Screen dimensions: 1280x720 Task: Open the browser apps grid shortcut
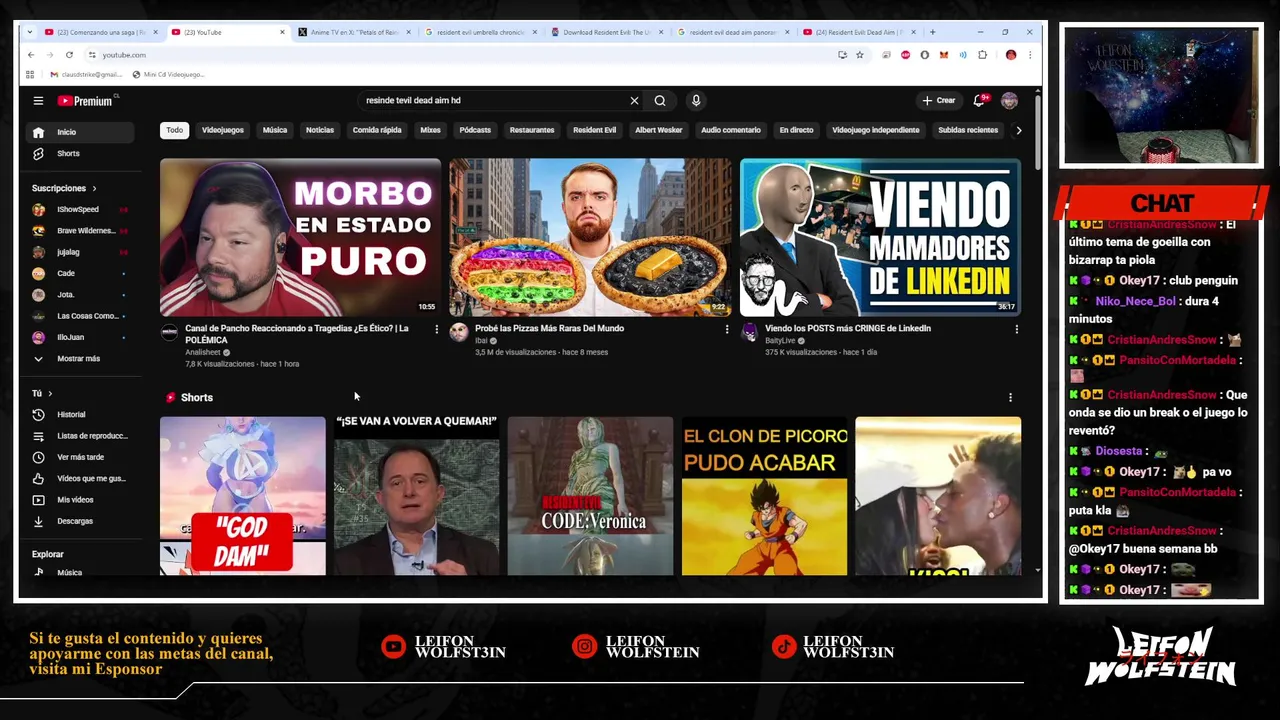[x=30, y=74]
